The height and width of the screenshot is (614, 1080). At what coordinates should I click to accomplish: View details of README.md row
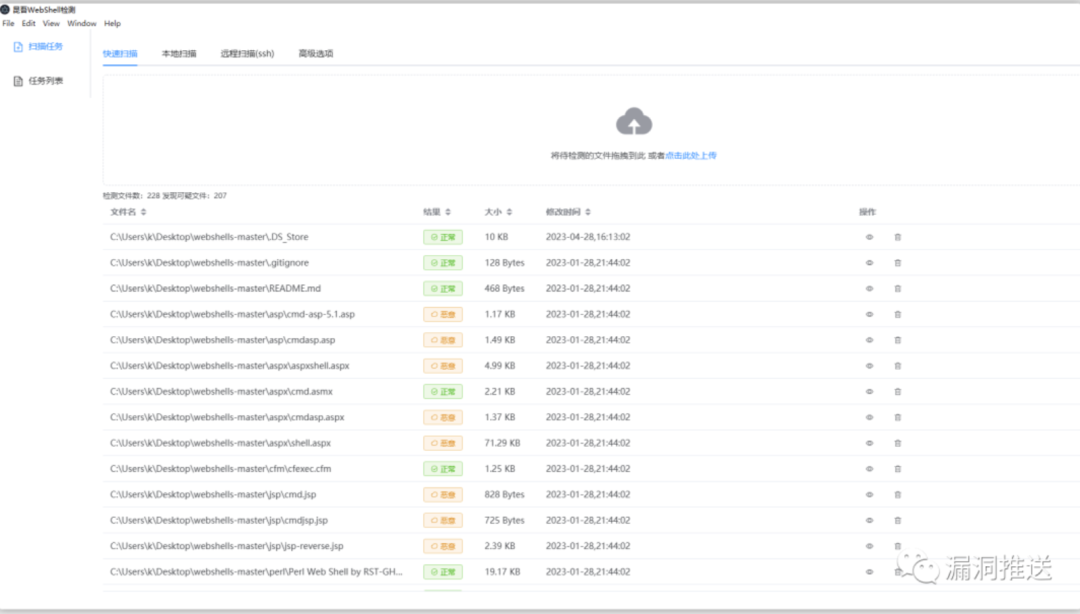click(x=869, y=289)
